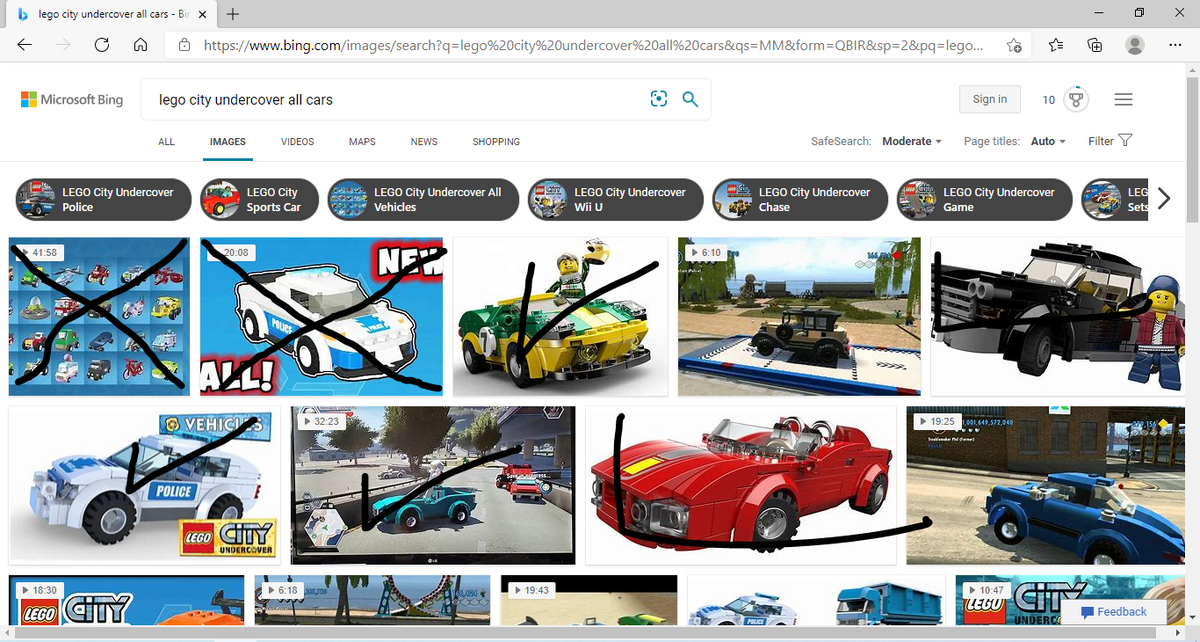Open the 20:08 white police car thumbnail
The width and height of the screenshot is (1200, 642).
click(321, 316)
